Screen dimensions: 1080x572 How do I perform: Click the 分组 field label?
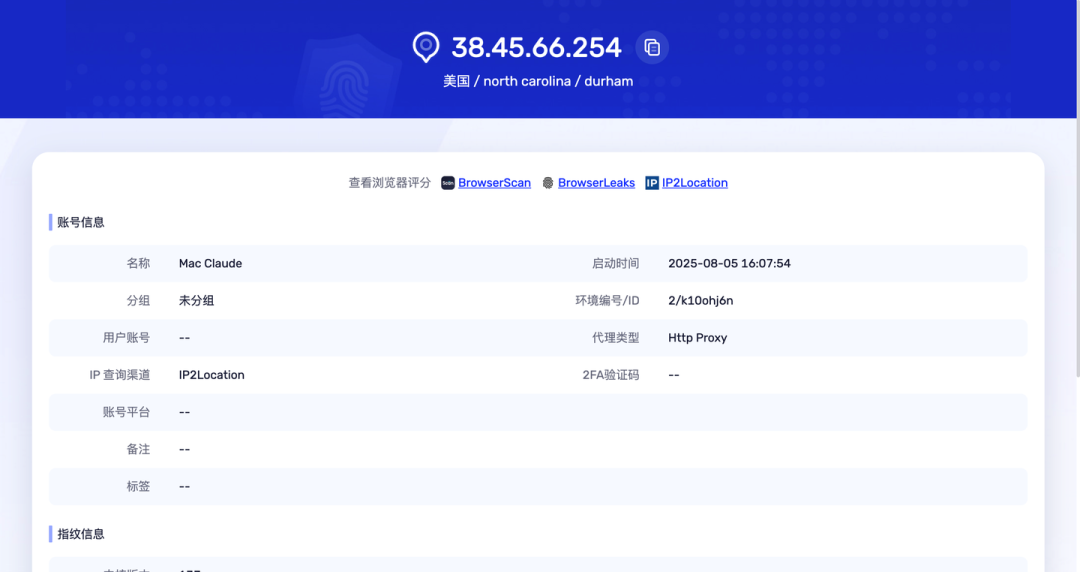(x=138, y=300)
